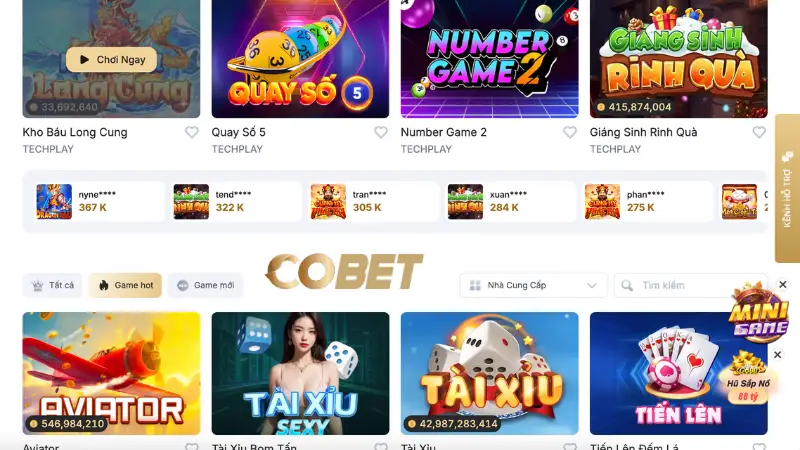Screen dimensions: 800x450
Task: Click the COBET logo
Action: pyautogui.click(x=344, y=271)
